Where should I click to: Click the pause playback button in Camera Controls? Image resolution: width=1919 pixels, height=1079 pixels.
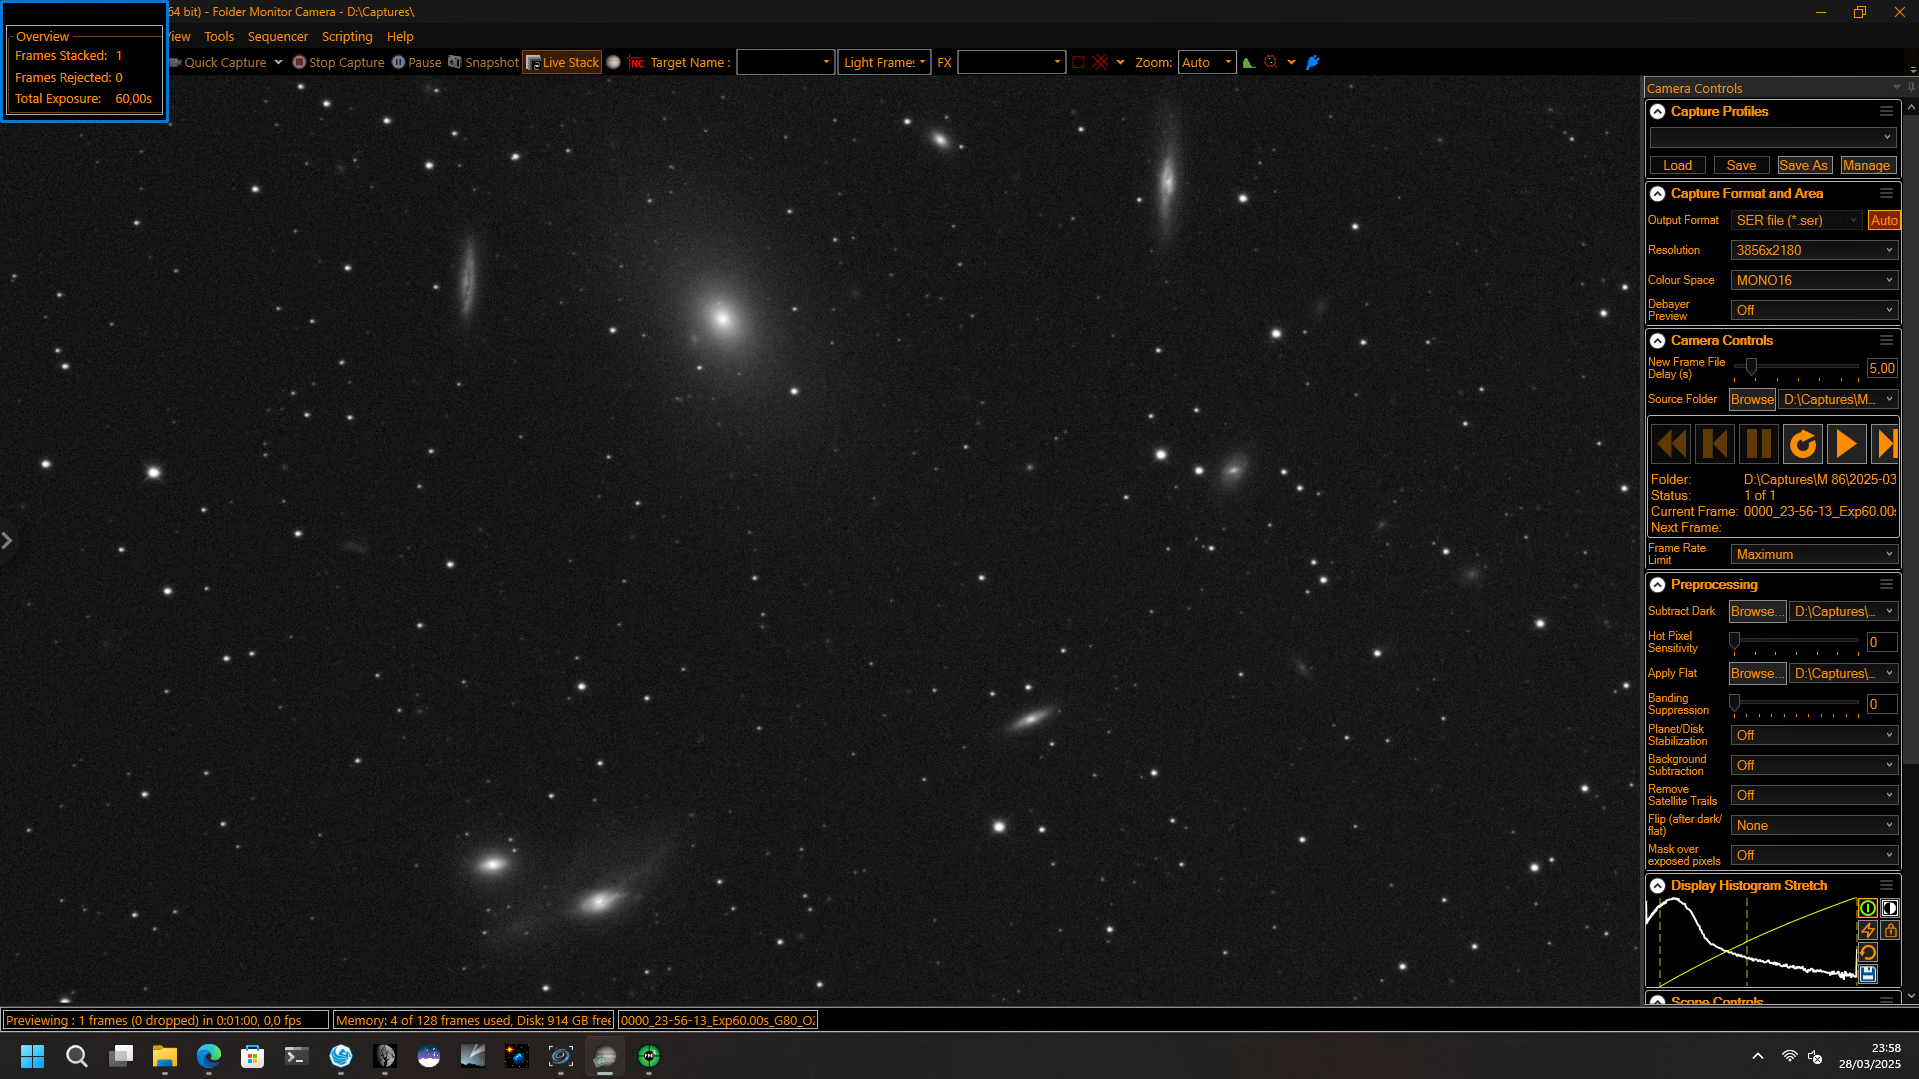coord(1758,443)
